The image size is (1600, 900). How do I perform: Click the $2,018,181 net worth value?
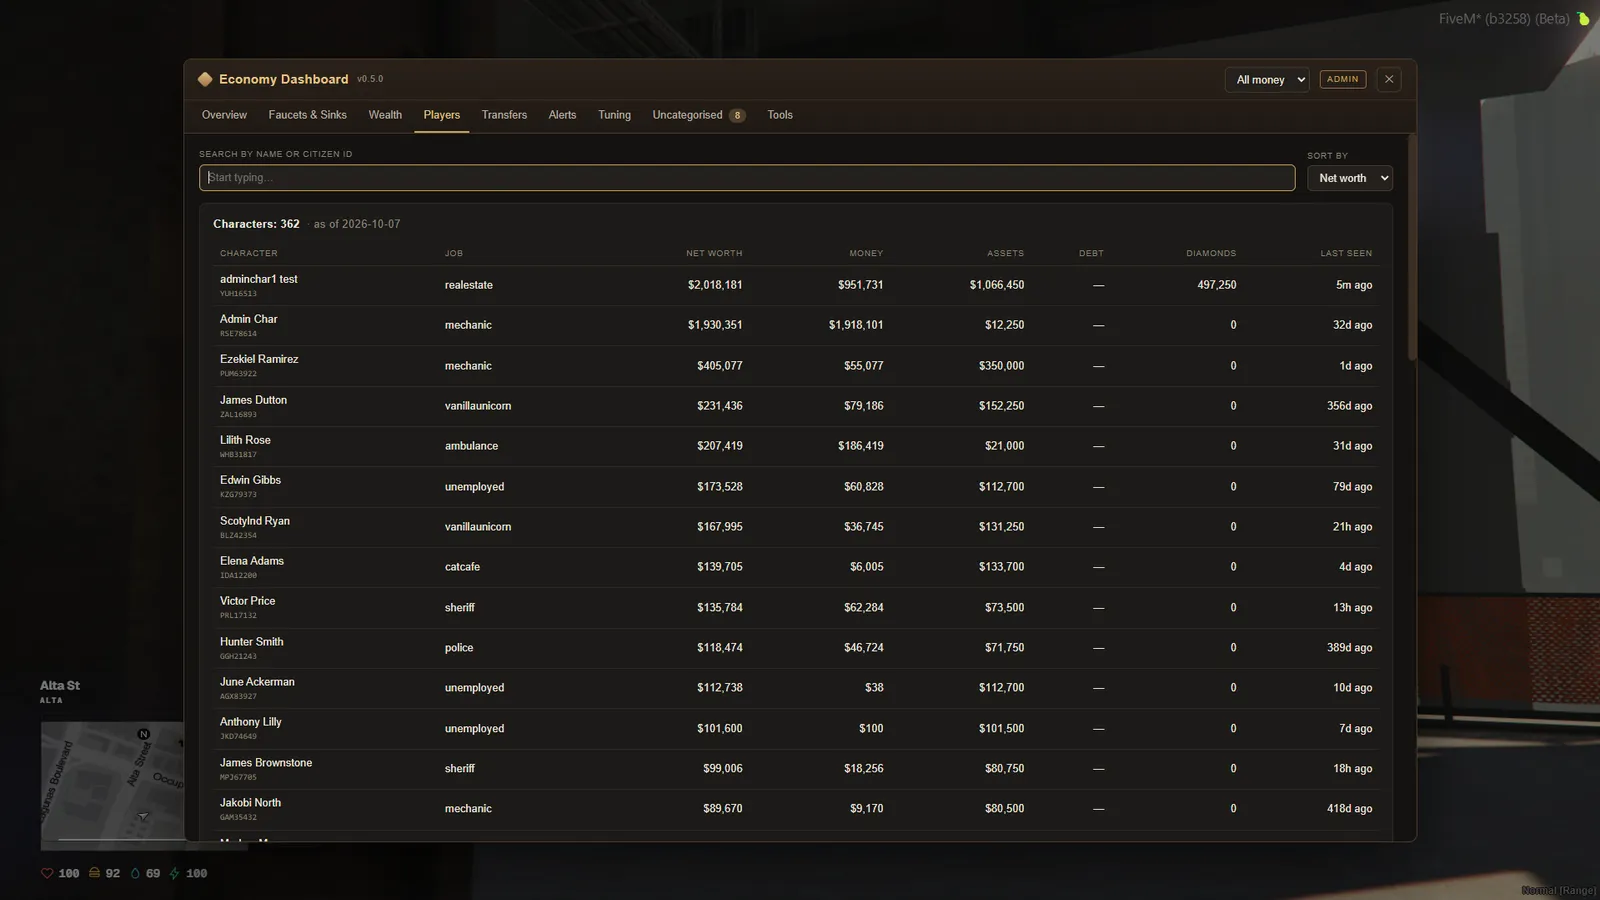[x=715, y=285]
